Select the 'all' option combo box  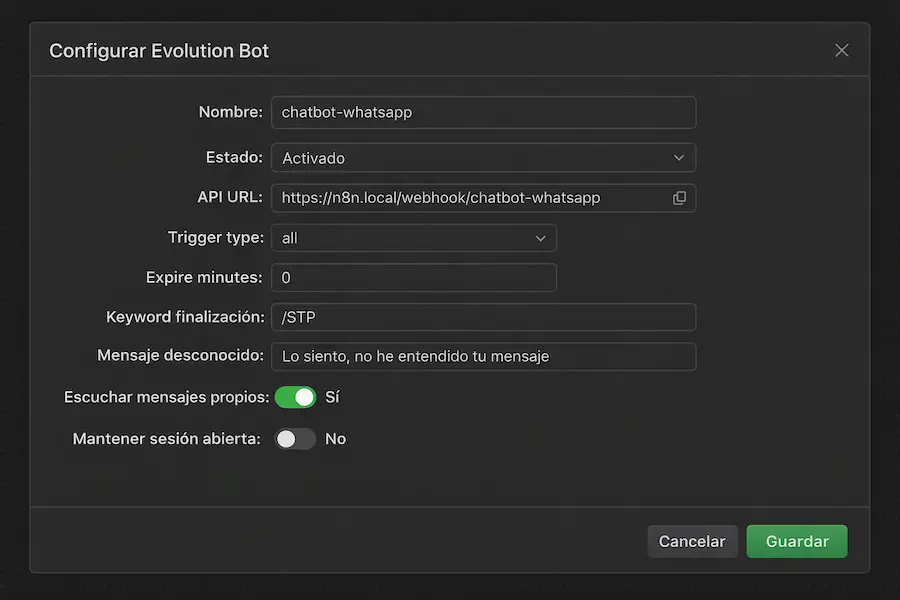413,238
